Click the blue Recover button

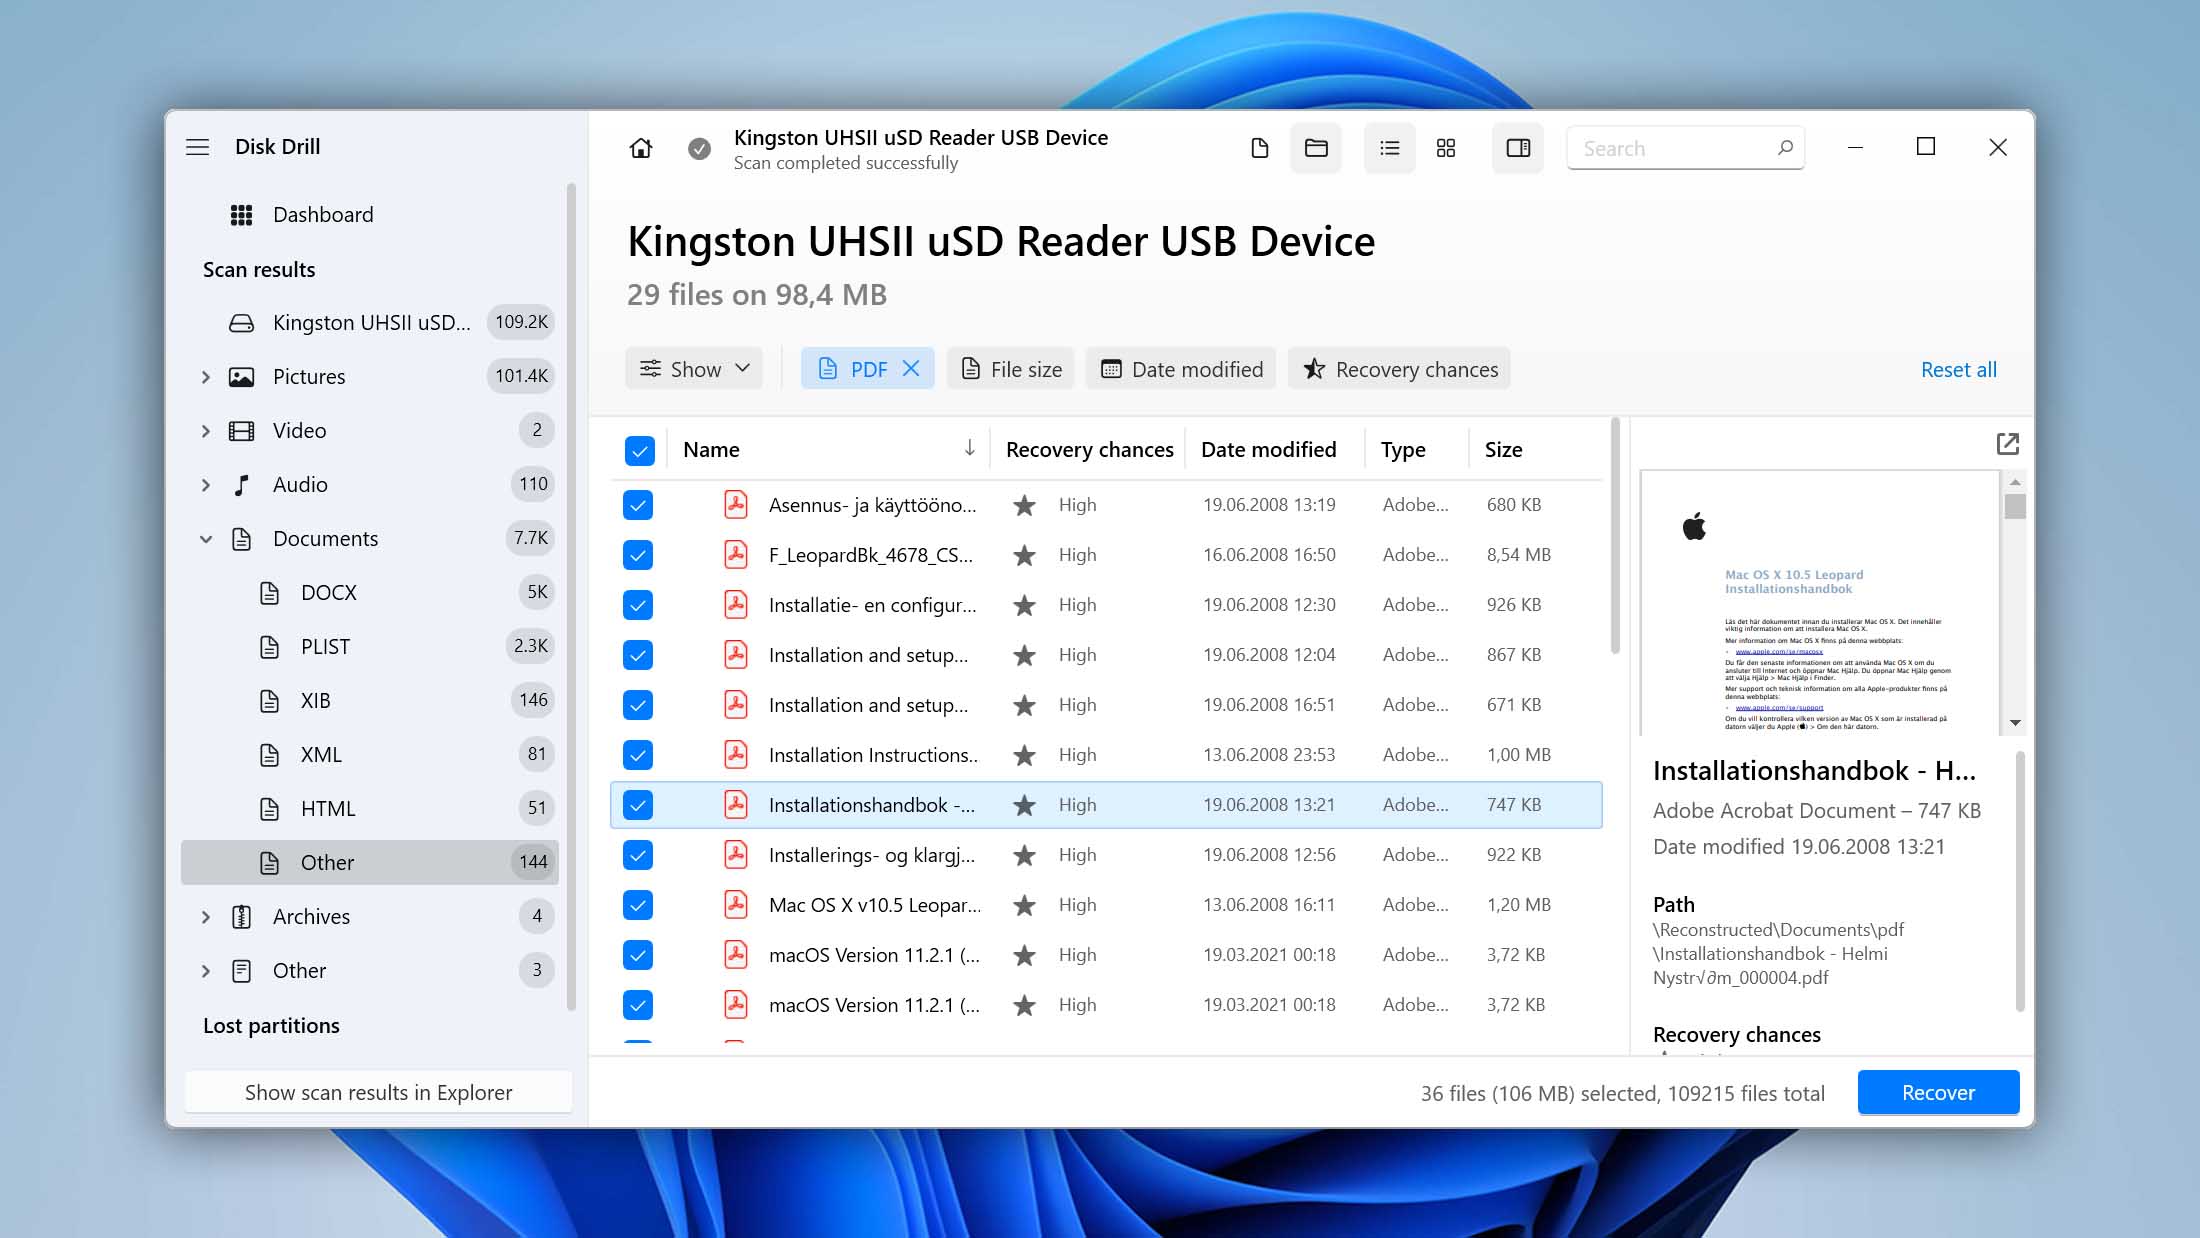coord(1938,1093)
